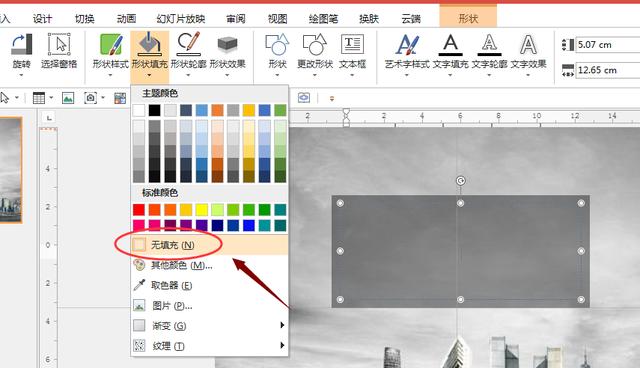Click the rotation handle above the rectangle
This screenshot has width=640, height=368.
click(460, 181)
